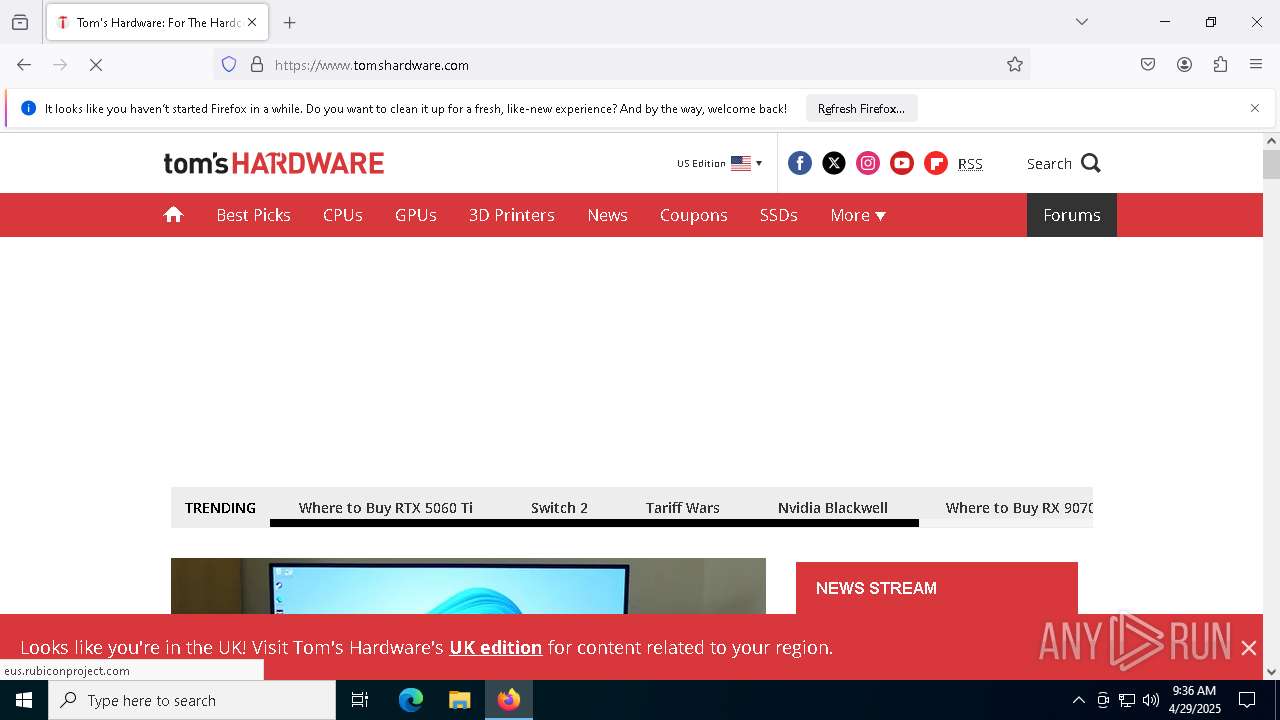The width and height of the screenshot is (1280, 720).
Task: Visit the Forums button
Action: 1072,215
